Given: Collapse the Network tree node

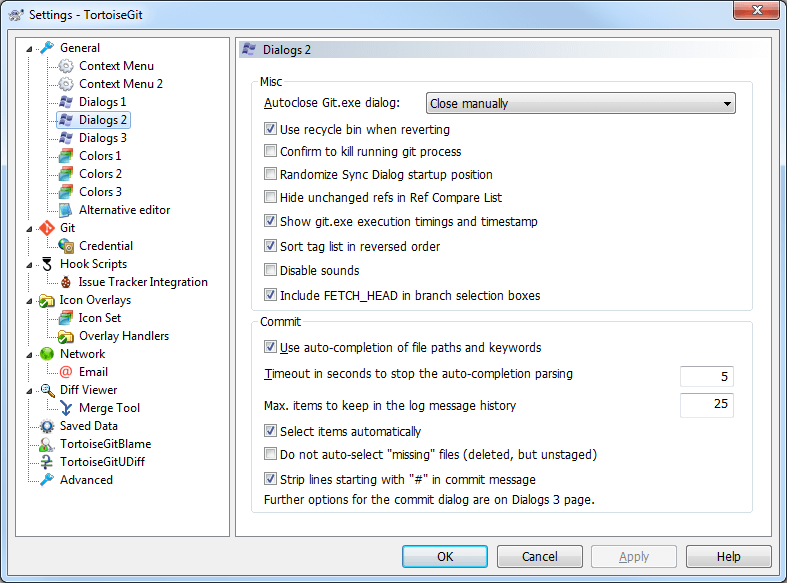Looking at the screenshot, I should pyautogui.click(x=30, y=355).
